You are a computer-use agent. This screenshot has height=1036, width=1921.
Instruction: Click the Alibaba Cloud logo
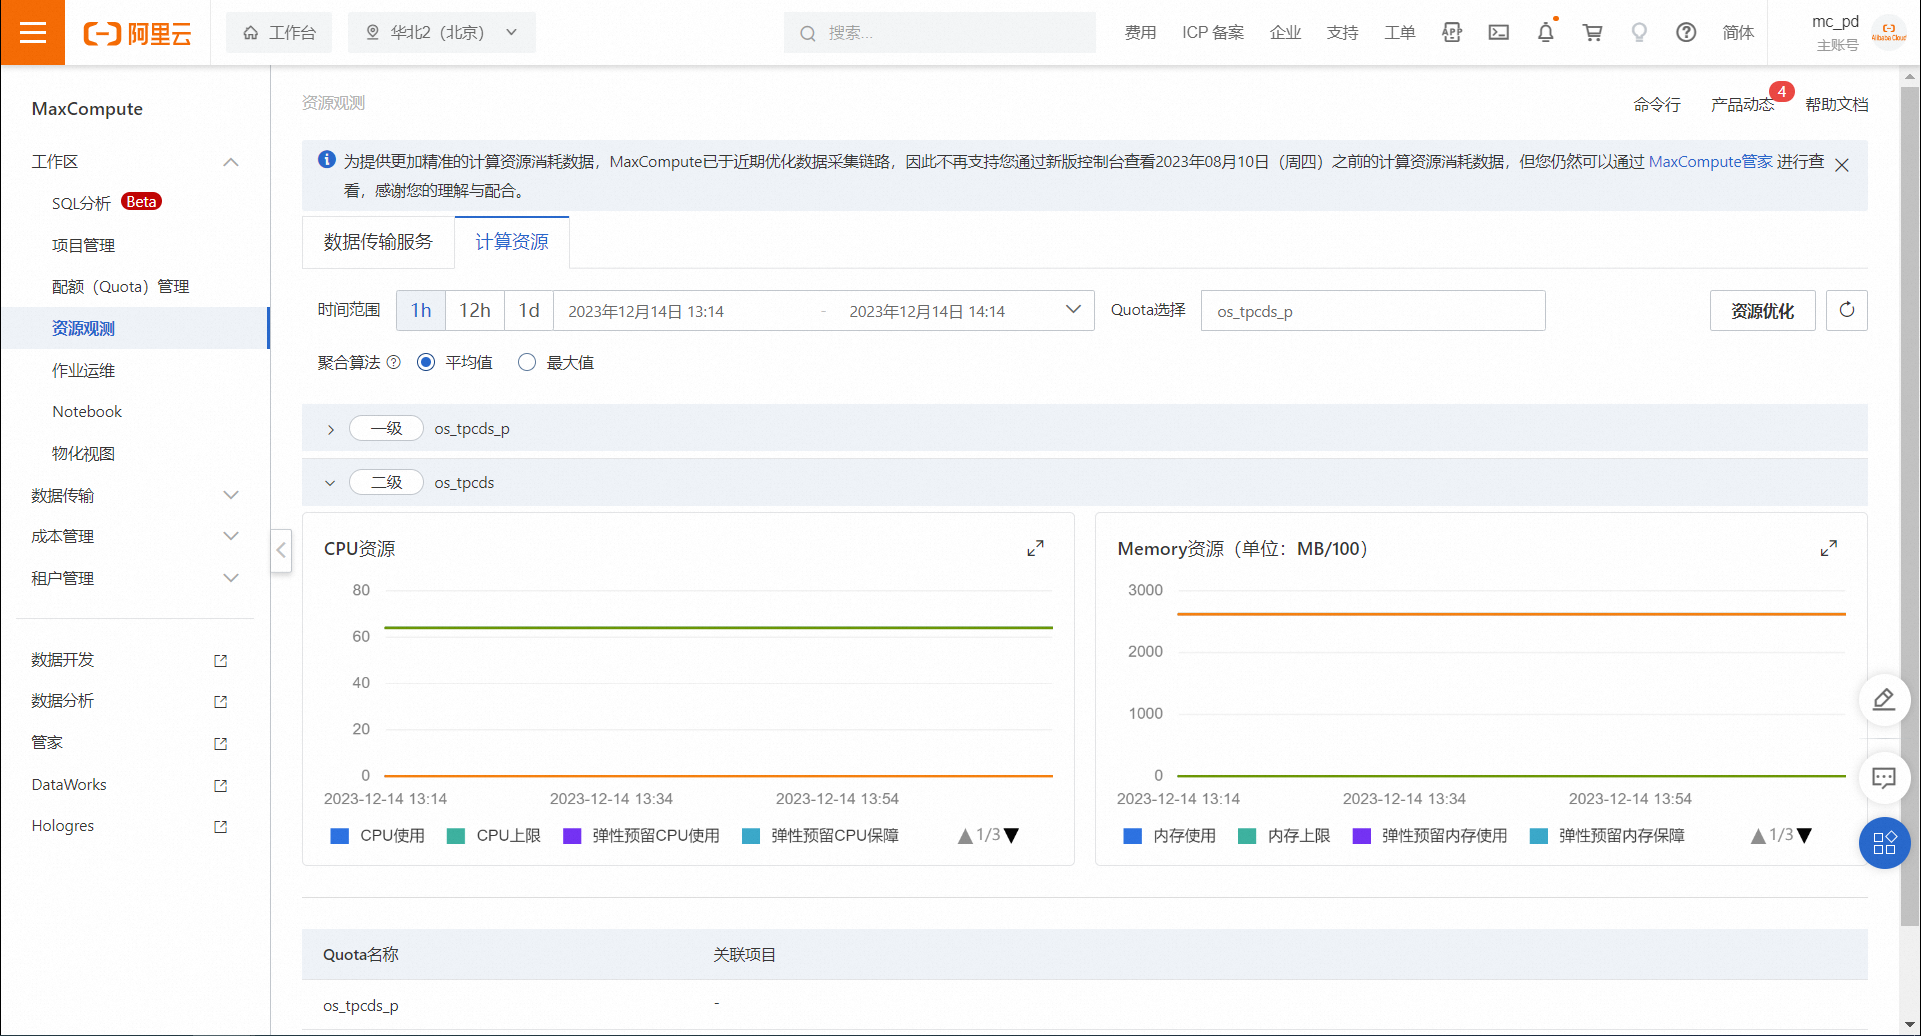click(x=137, y=34)
